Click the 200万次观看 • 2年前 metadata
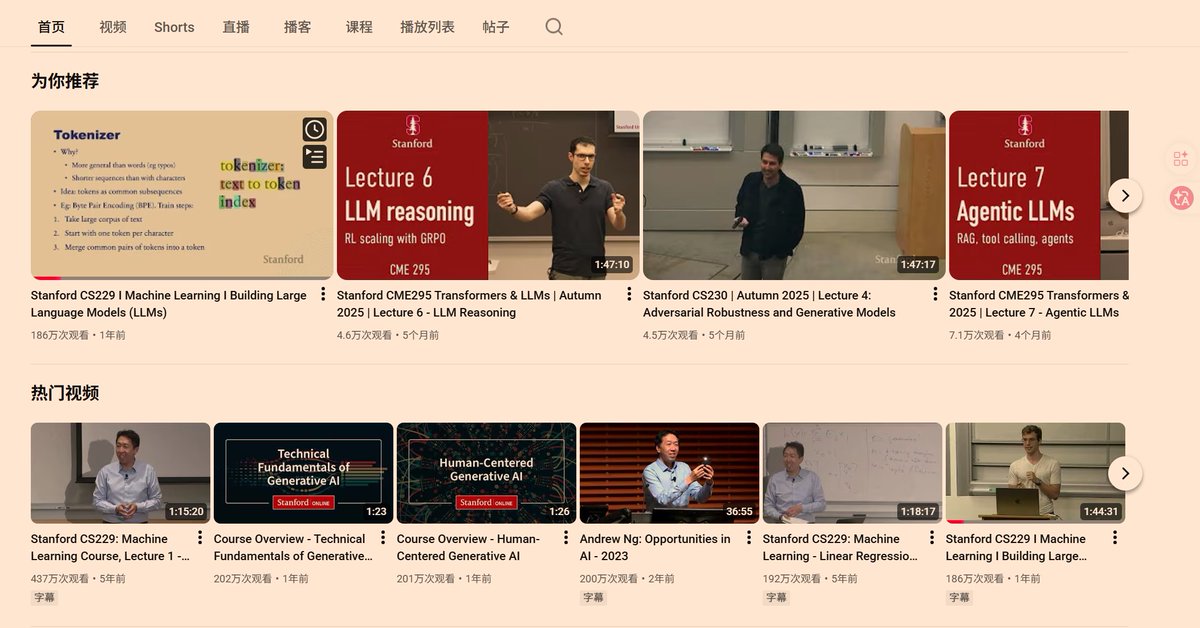The width and height of the screenshot is (1200, 628). click(x=627, y=578)
